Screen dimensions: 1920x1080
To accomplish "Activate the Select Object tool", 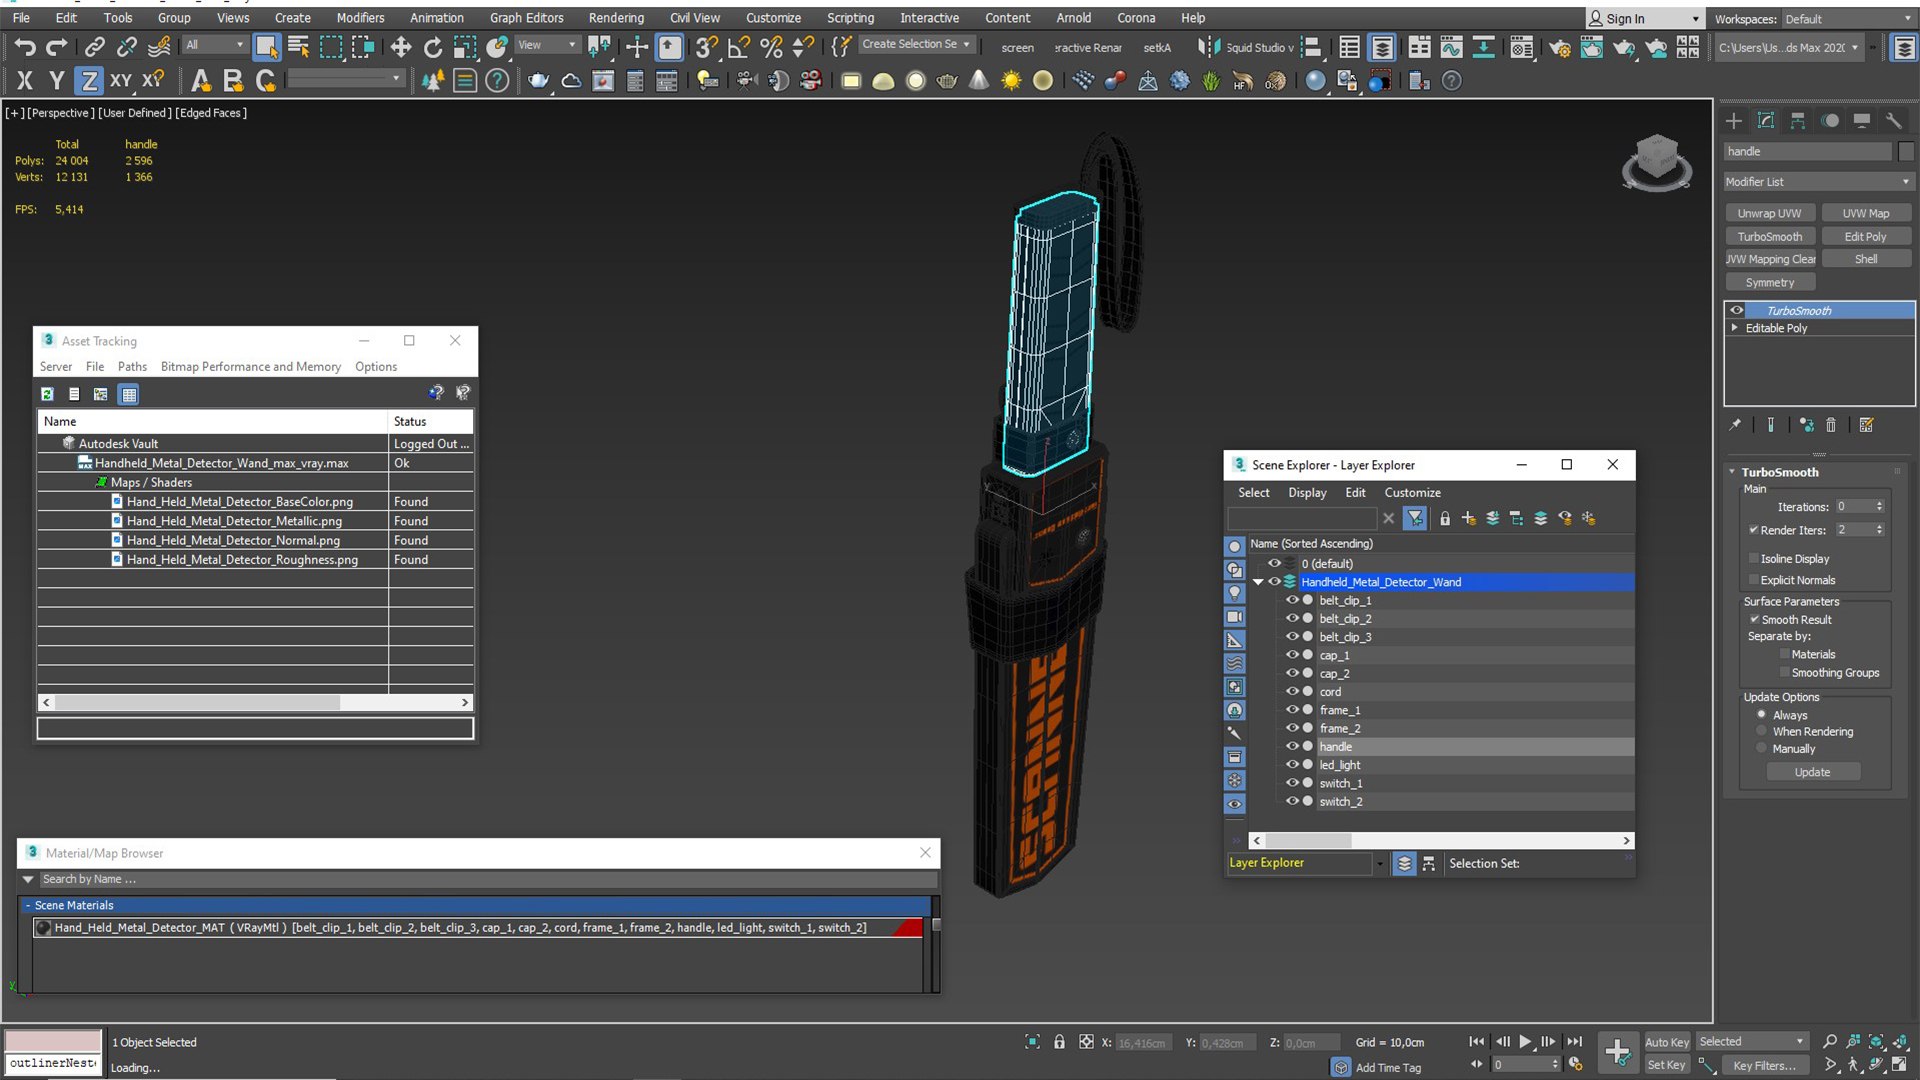I will (x=266, y=47).
